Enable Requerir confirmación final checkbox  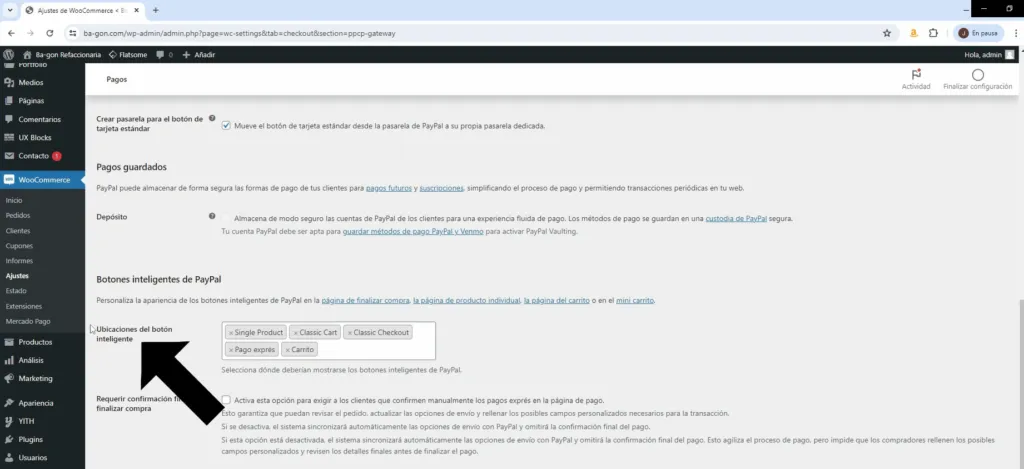(226, 400)
